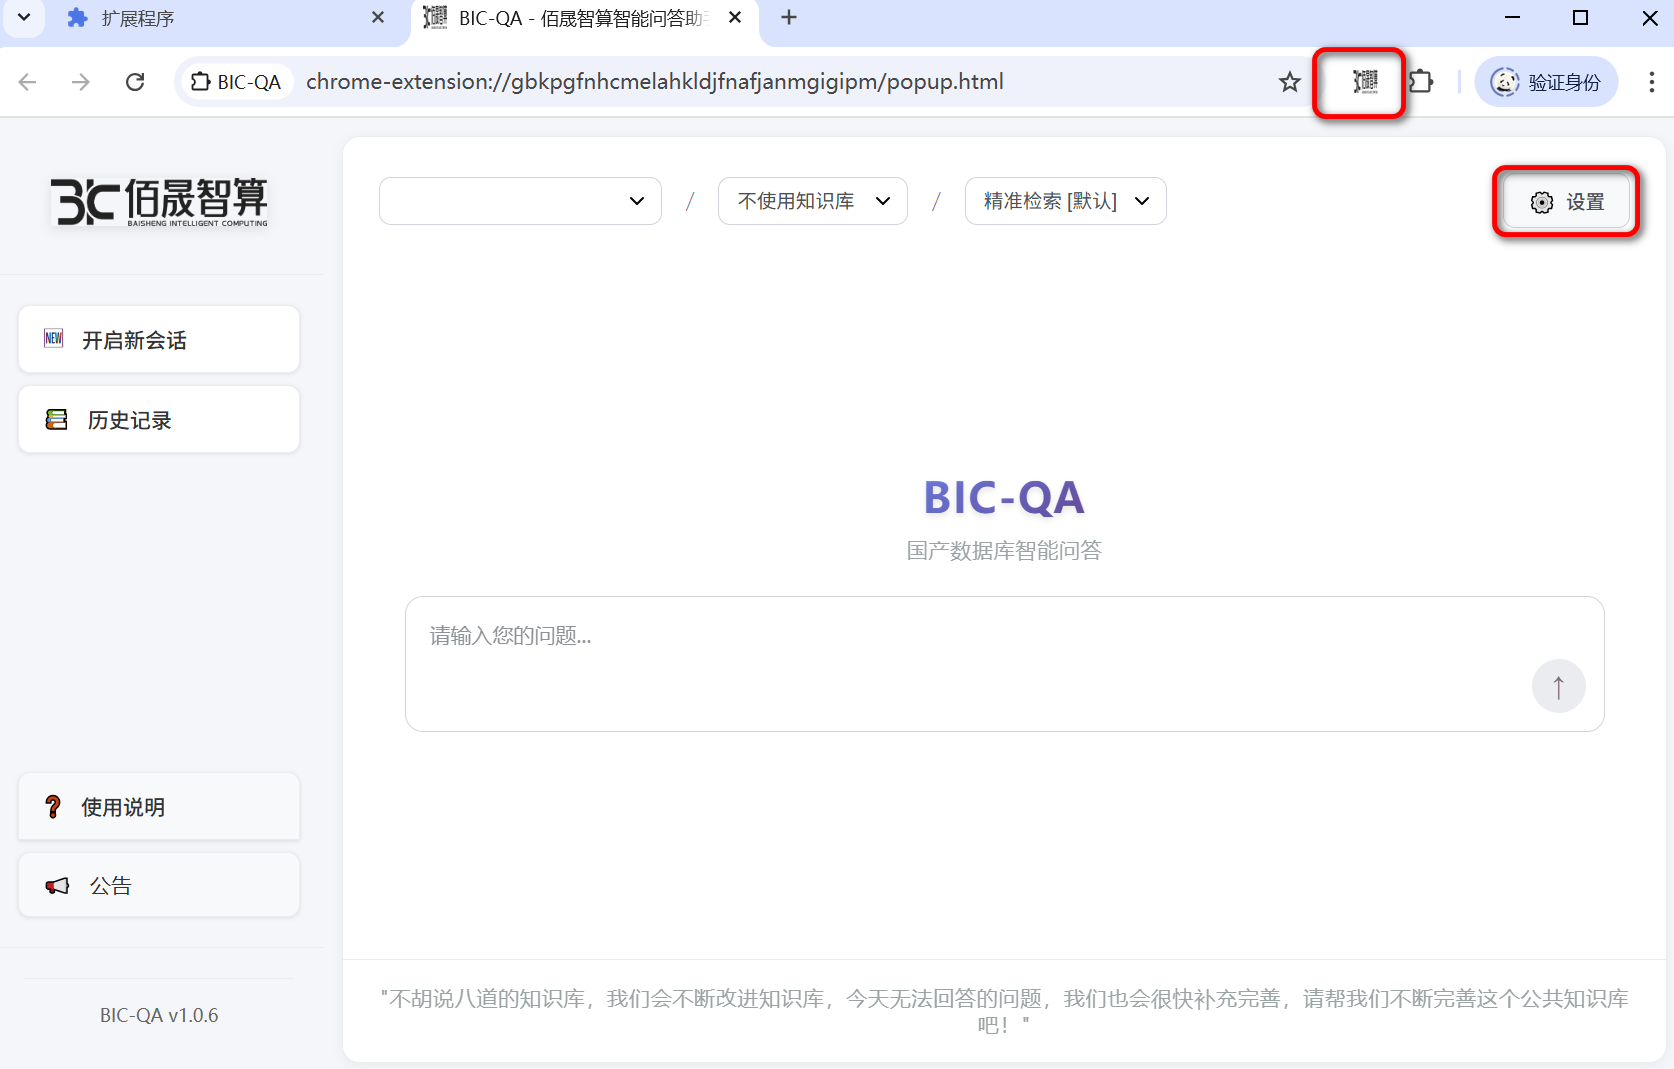Open 历史记录 history via the books icon
The height and width of the screenshot is (1069, 1674).
(56, 419)
